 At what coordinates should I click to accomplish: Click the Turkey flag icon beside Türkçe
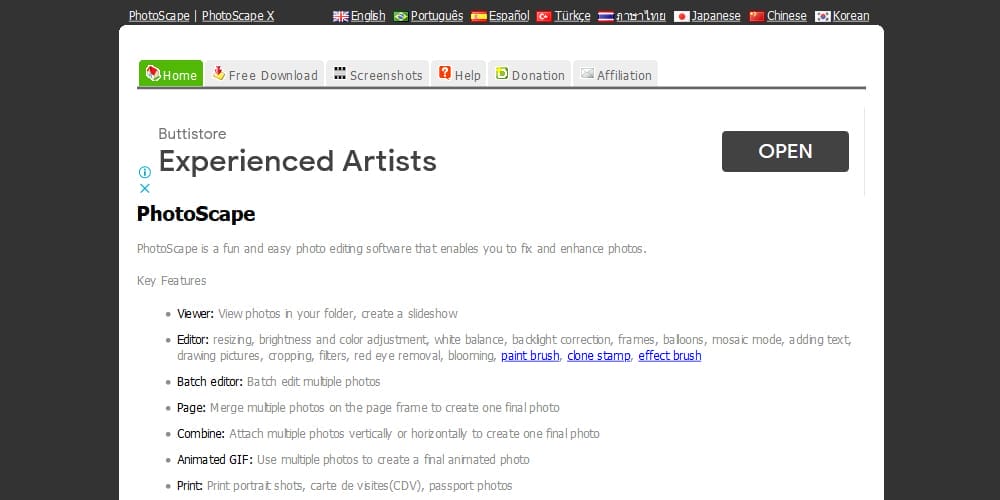(544, 17)
